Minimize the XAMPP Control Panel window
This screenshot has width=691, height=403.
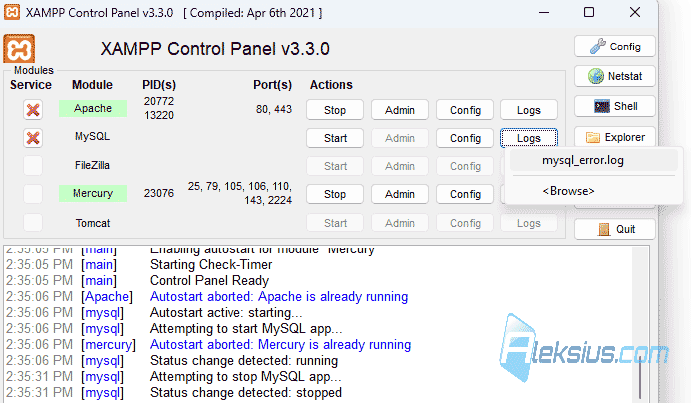coord(544,12)
